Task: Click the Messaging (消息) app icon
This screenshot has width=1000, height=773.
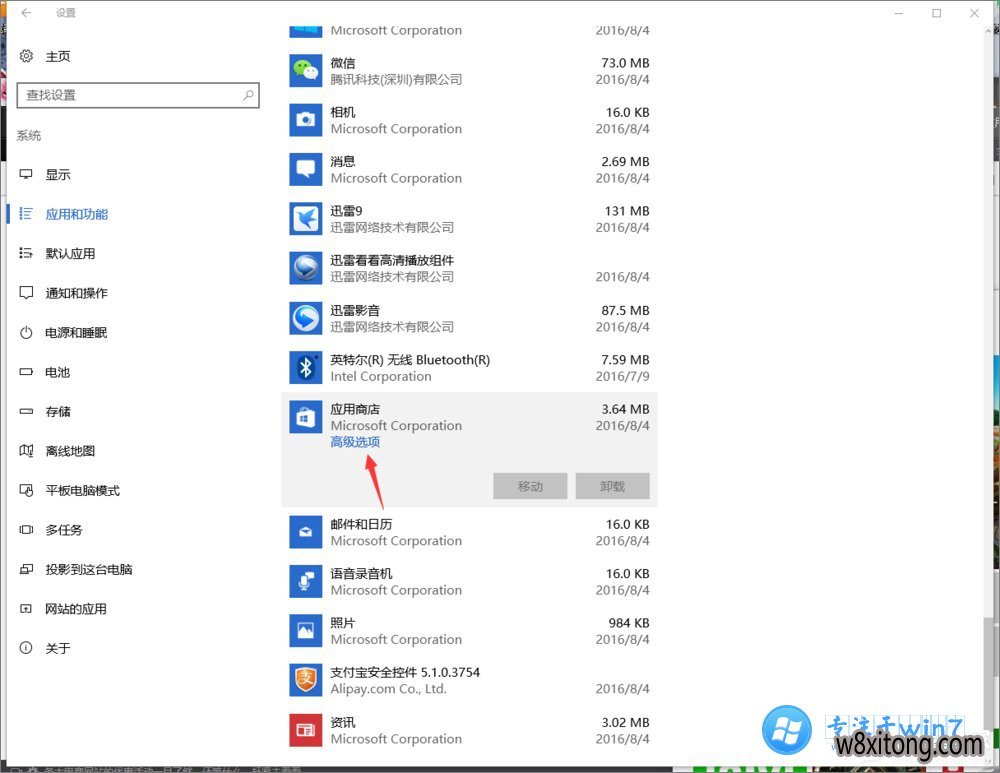Action: coord(305,169)
